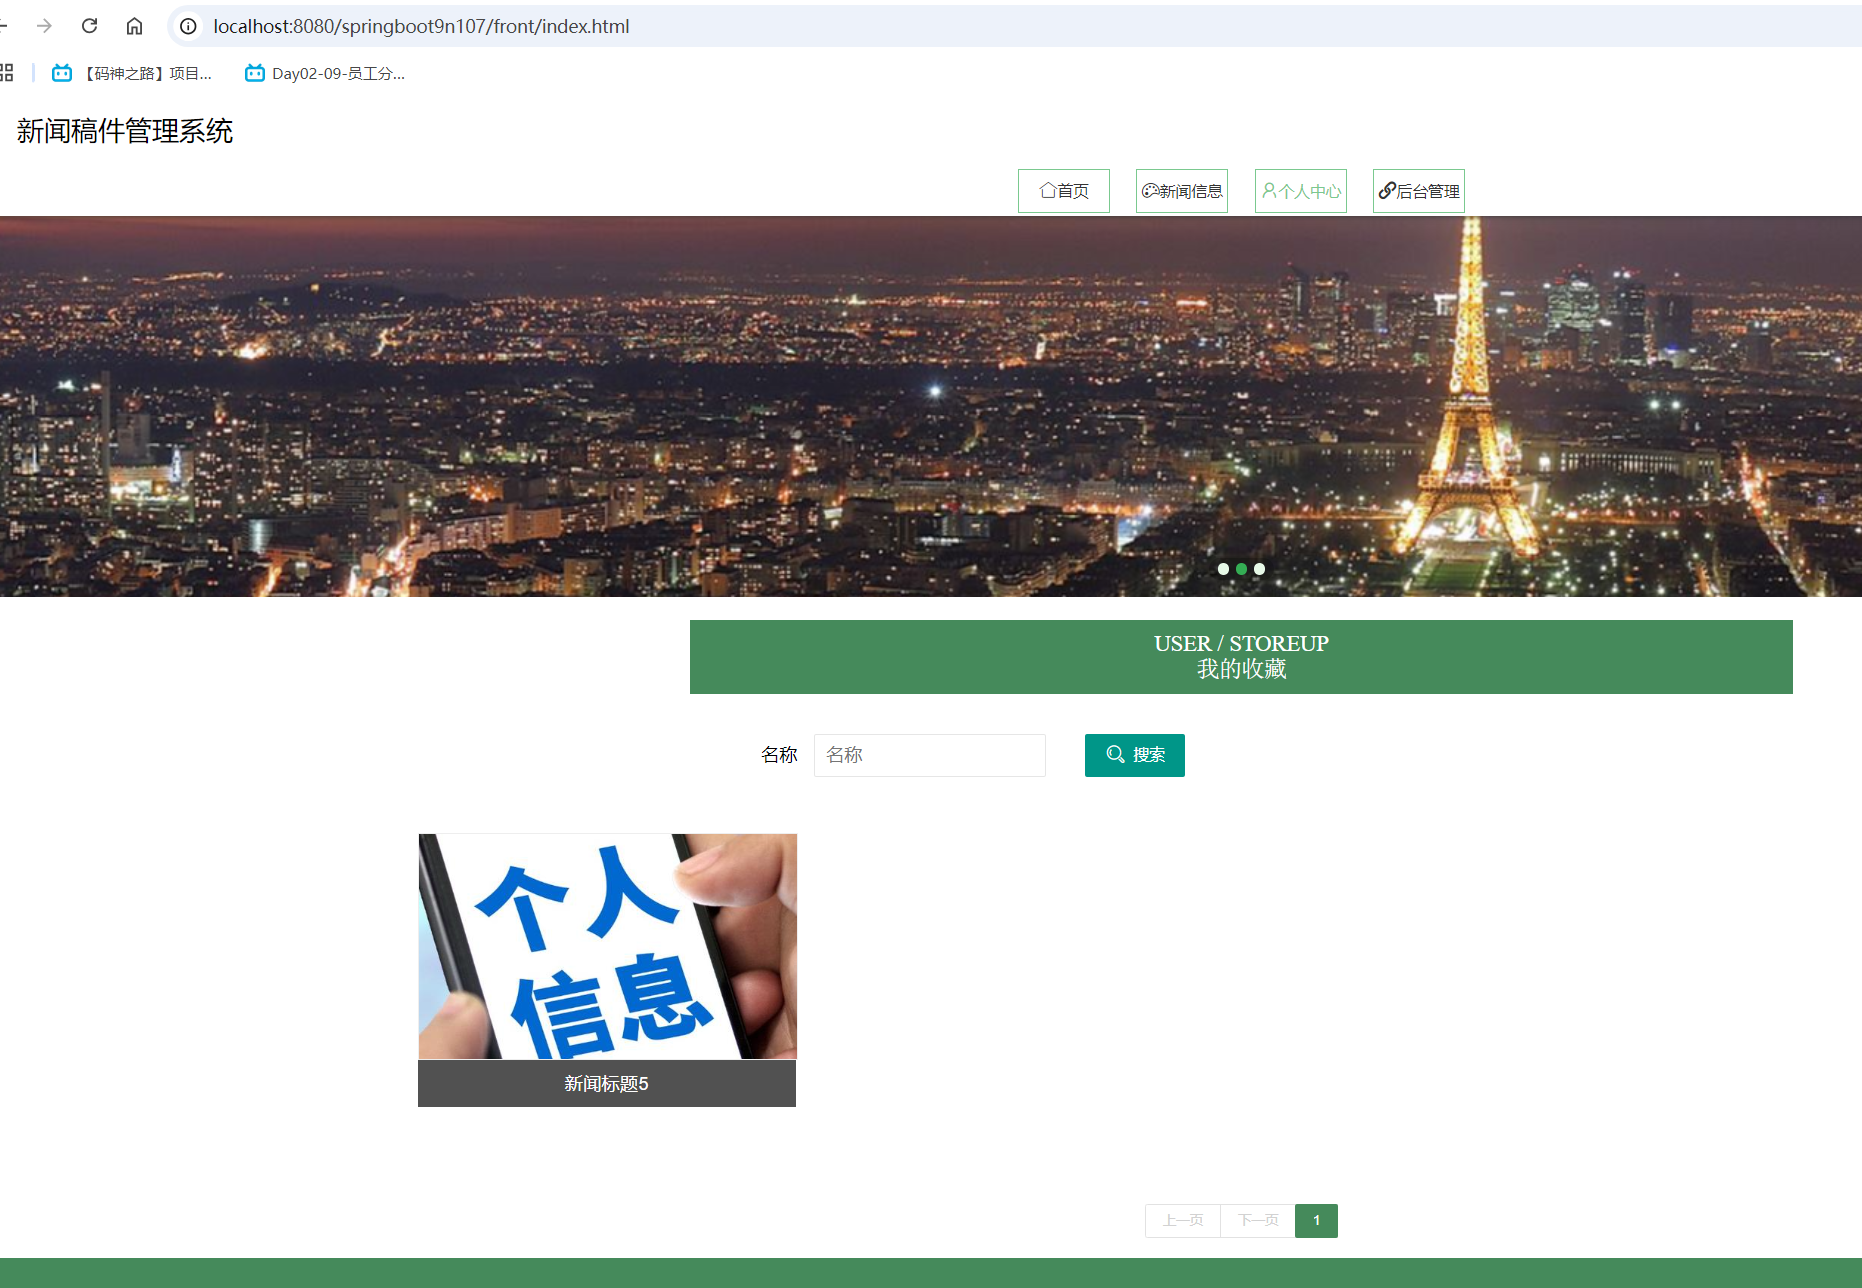Select the person icon in 个人中心
The width and height of the screenshot is (1862, 1288).
click(x=1268, y=191)
